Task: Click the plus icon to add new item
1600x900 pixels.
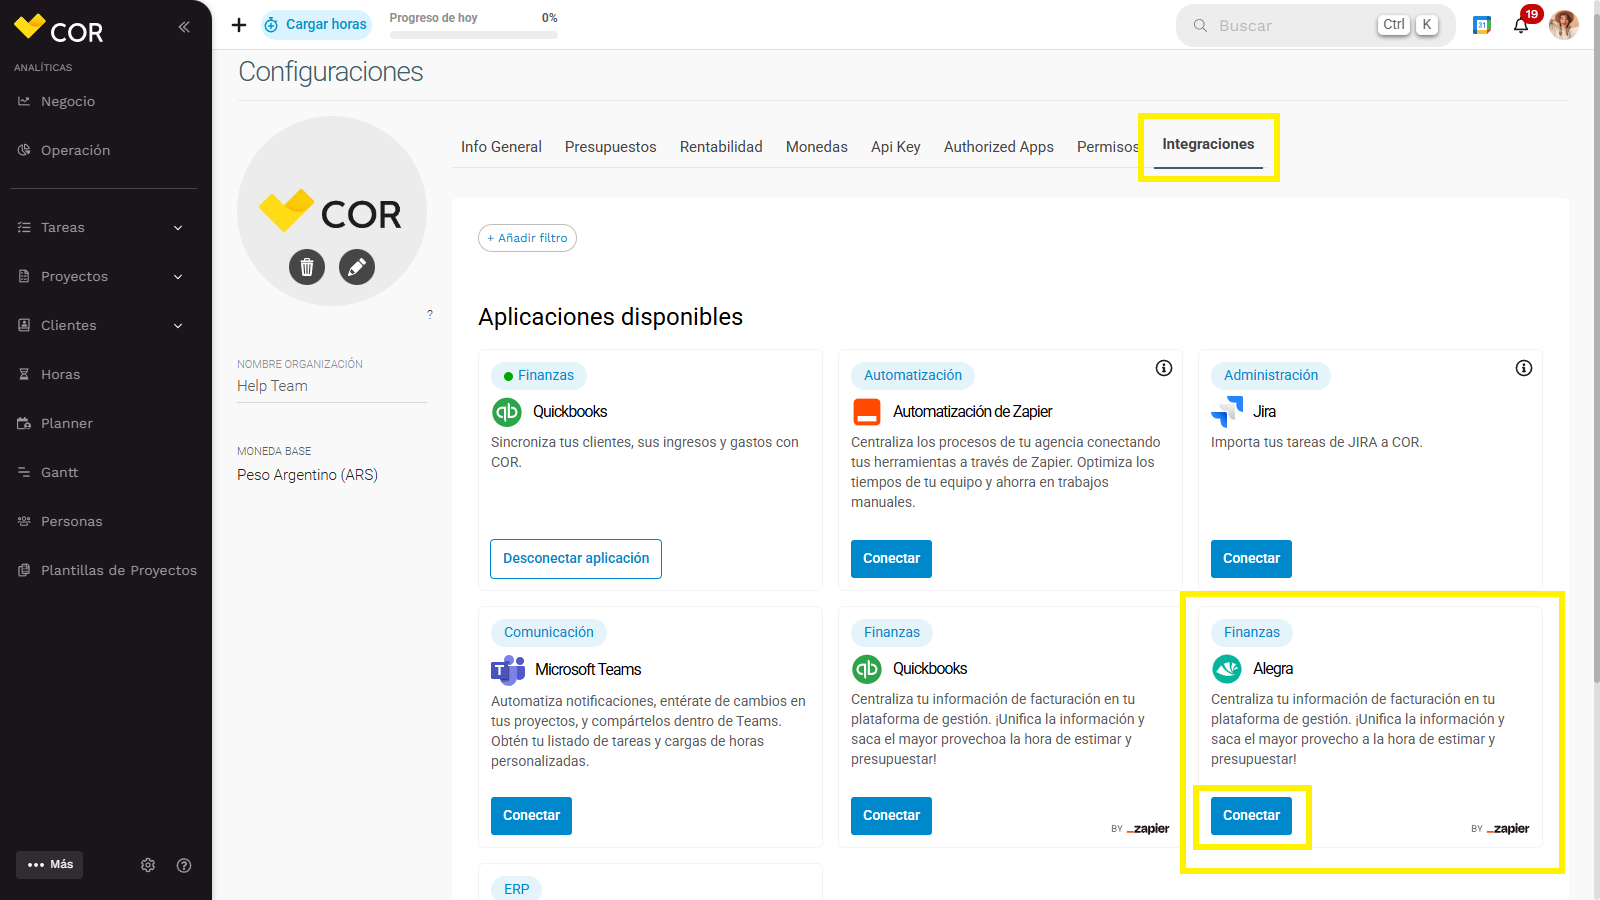Action: coord(239,25)
